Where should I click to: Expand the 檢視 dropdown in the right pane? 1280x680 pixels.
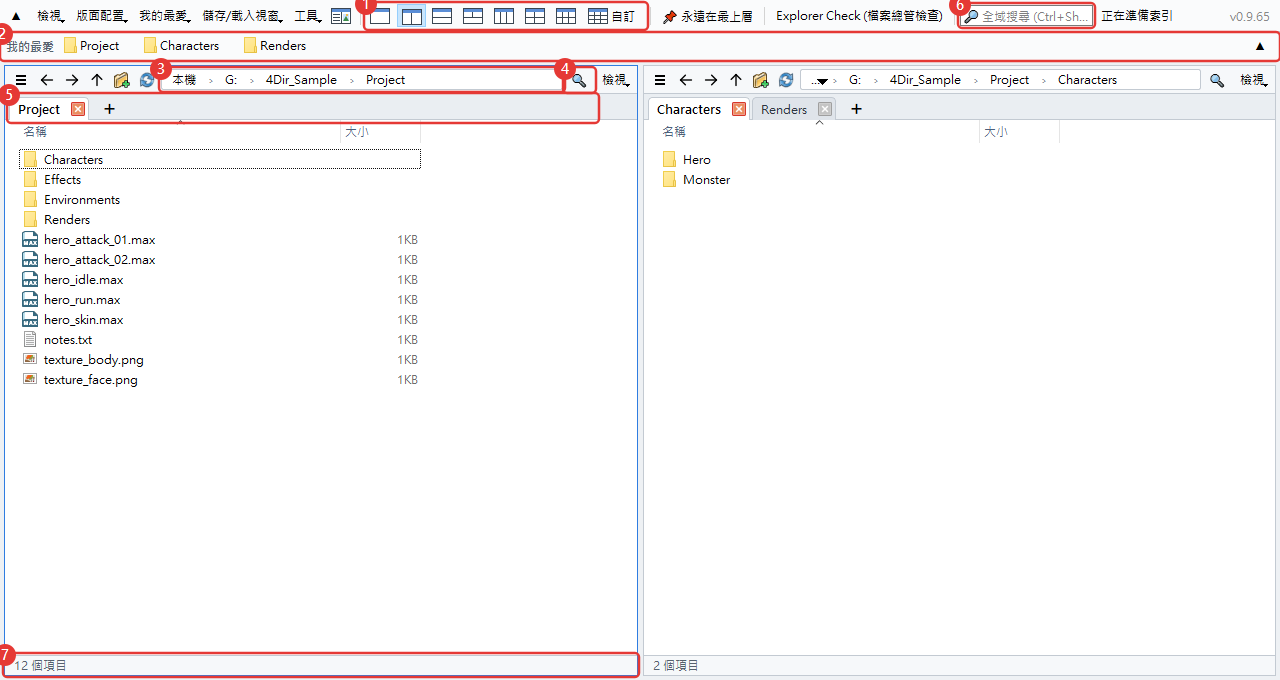[1252, 80]
